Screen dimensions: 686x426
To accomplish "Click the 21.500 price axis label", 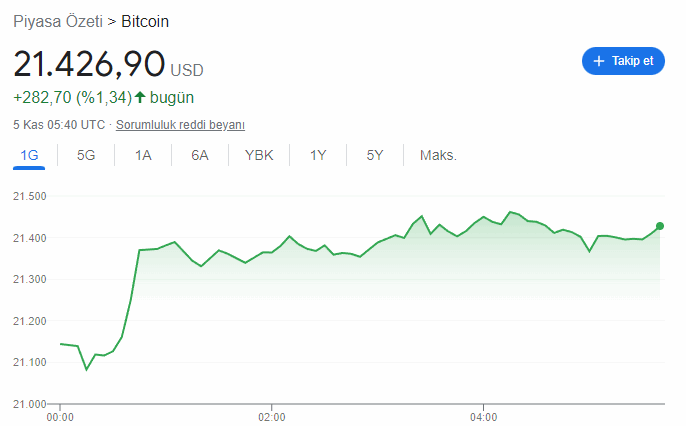I will (x=30, y=196).
